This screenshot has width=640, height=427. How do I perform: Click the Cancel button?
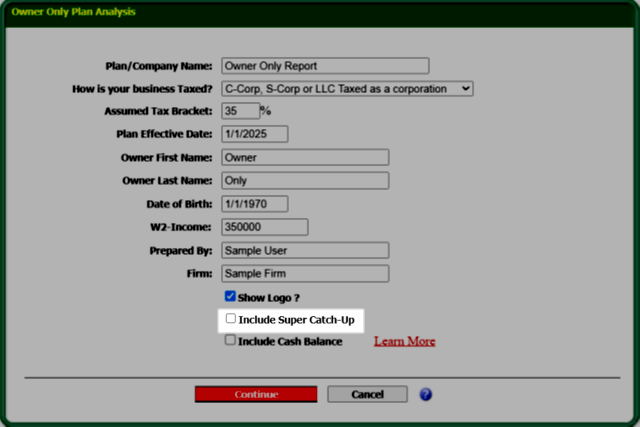pos(368,394)
